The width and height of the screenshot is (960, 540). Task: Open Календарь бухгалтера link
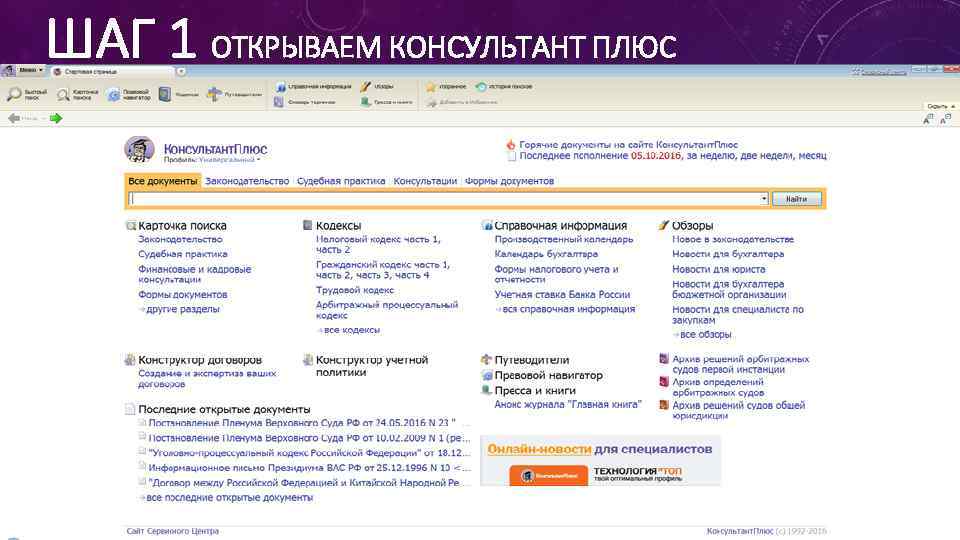pos(546,254)
